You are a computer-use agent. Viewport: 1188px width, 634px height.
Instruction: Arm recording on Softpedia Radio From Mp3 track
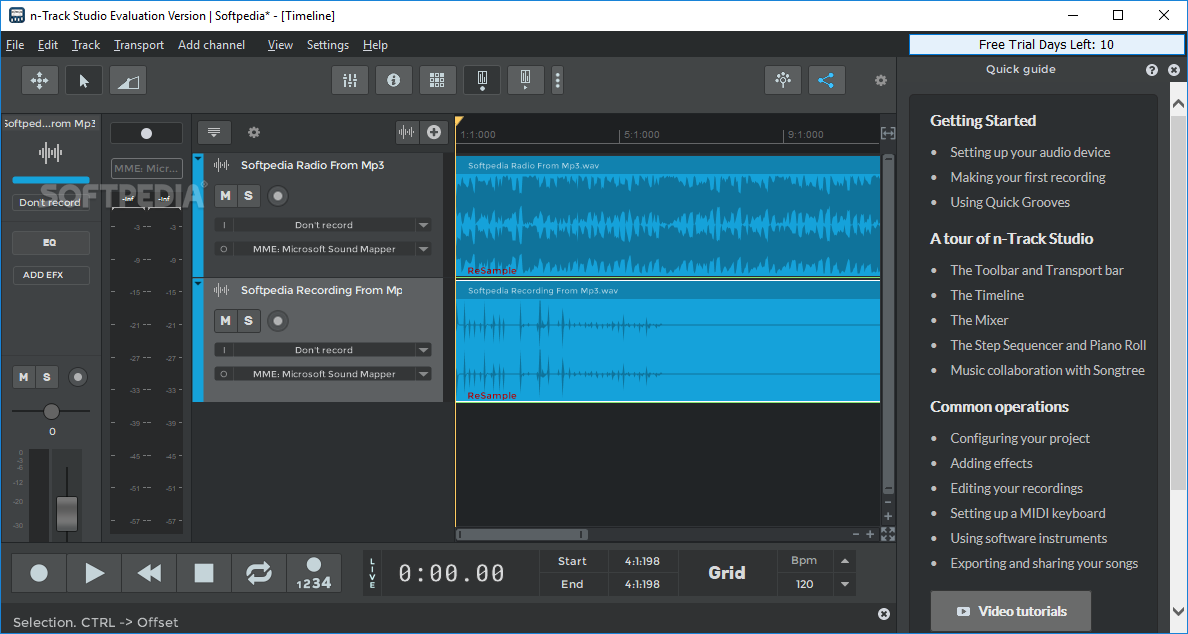(278, 196)
